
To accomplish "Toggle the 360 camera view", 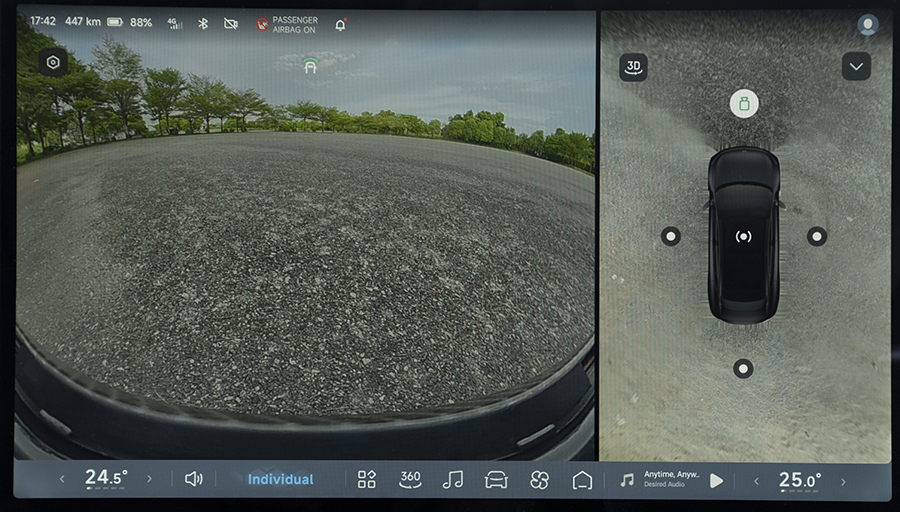I will [x=410, y=480].
